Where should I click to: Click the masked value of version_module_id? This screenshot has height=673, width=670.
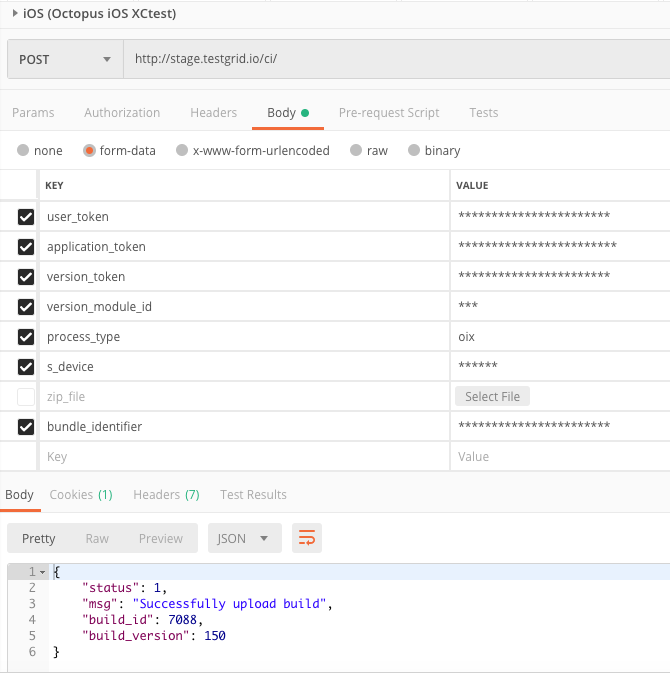click(x=468, y=305)
